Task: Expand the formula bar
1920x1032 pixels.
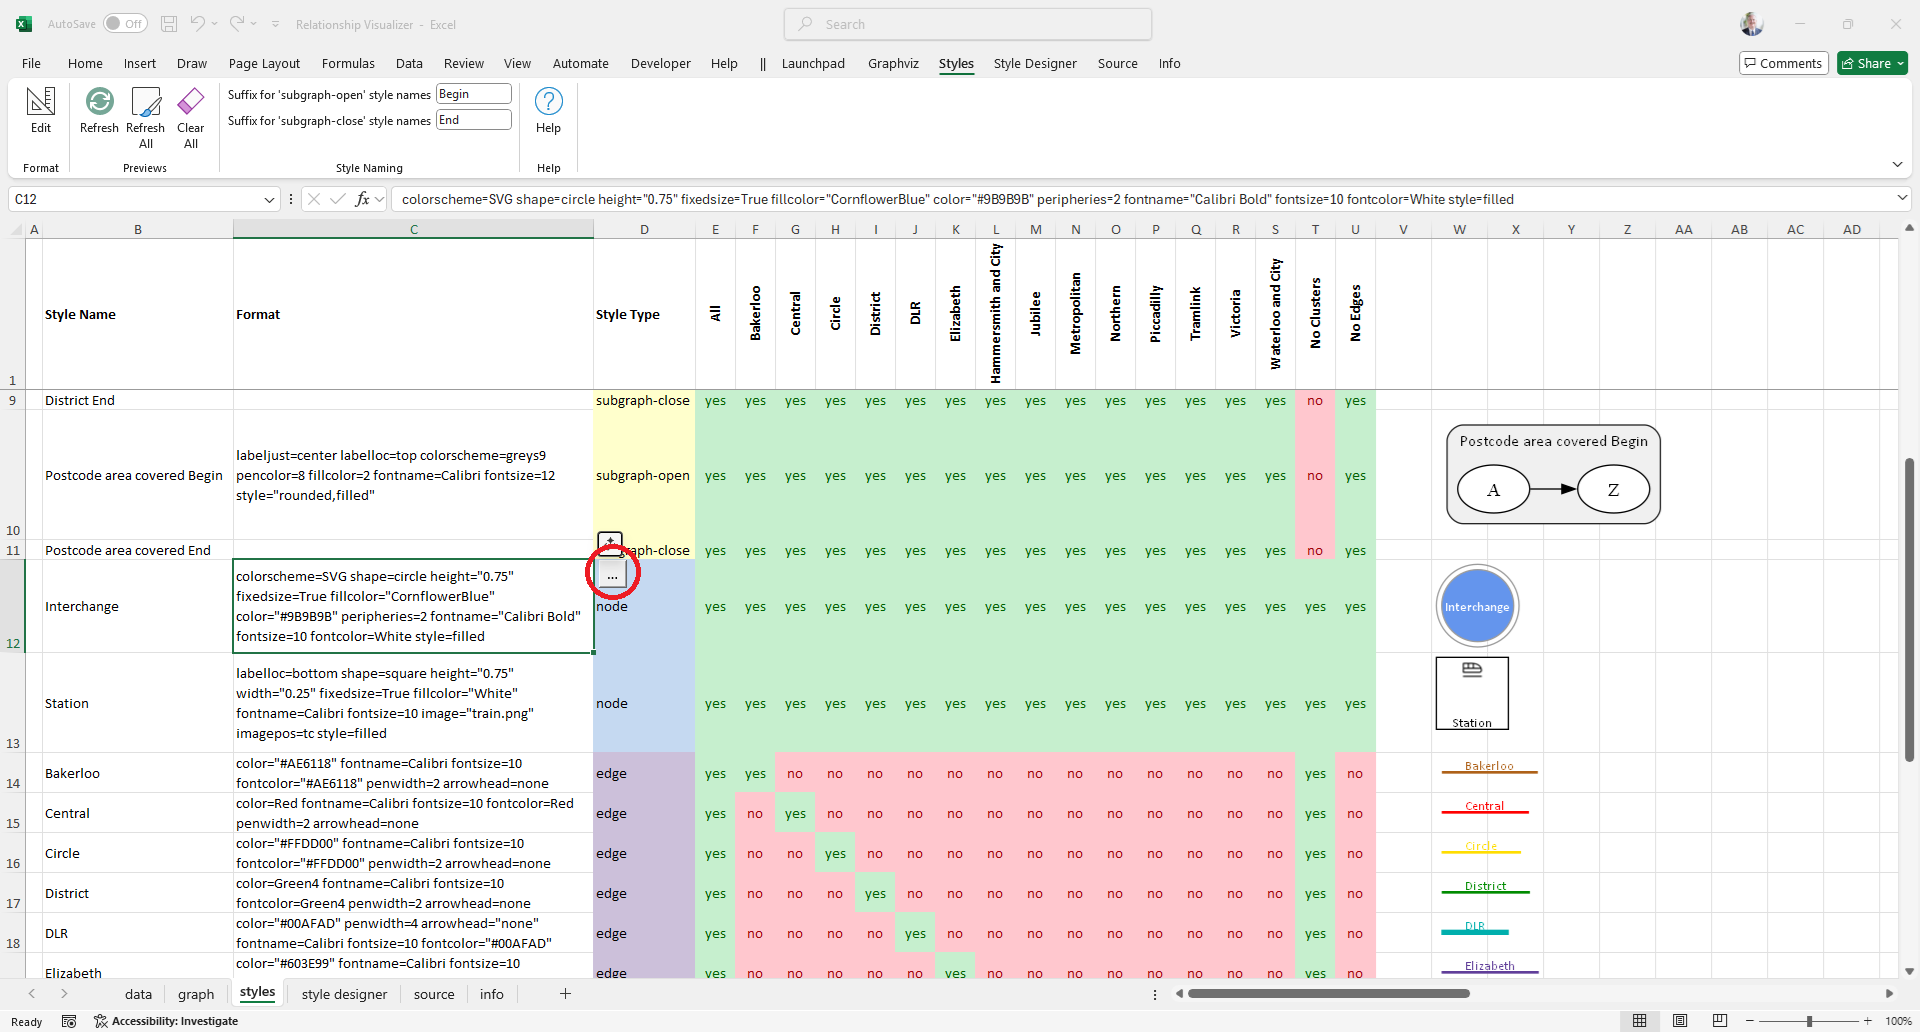Action: tap(1902, 199)
